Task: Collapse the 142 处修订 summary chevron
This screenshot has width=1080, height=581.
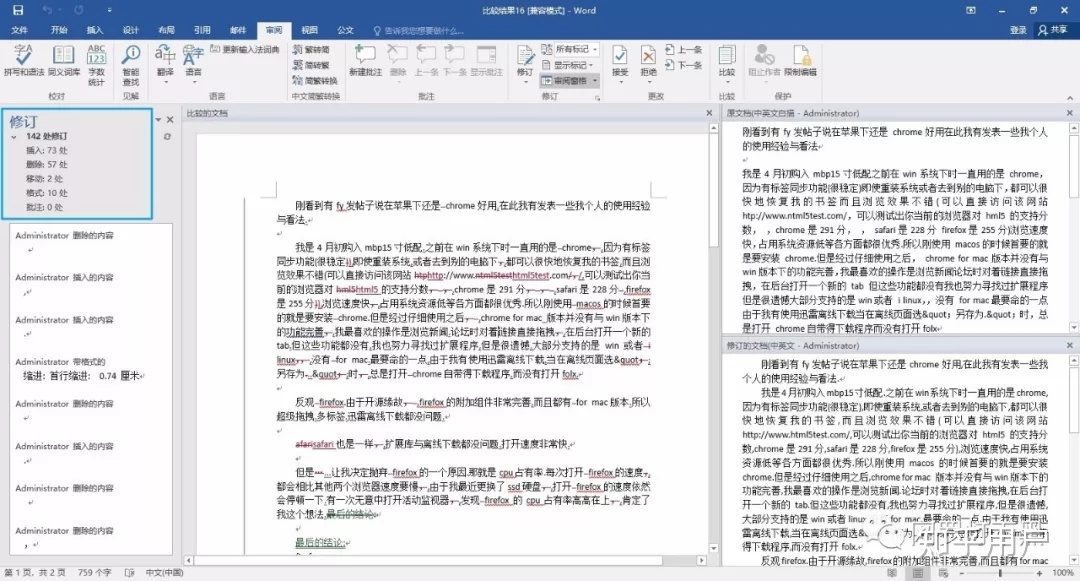Action: (x=14, y=137)
